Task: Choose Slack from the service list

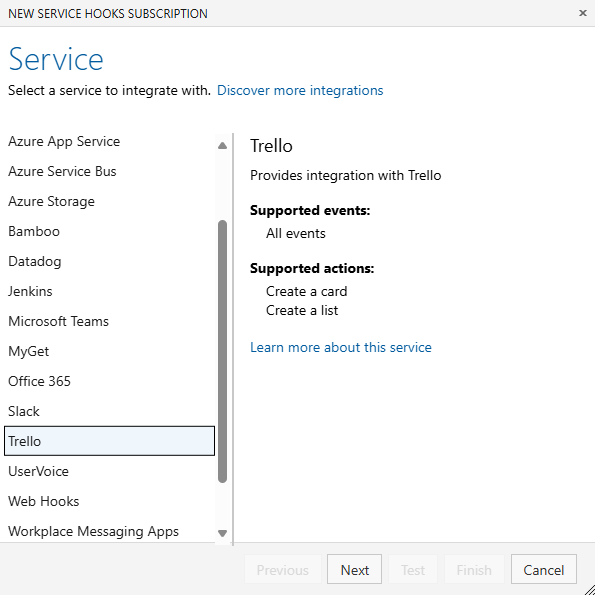Action: pos(109,411)
